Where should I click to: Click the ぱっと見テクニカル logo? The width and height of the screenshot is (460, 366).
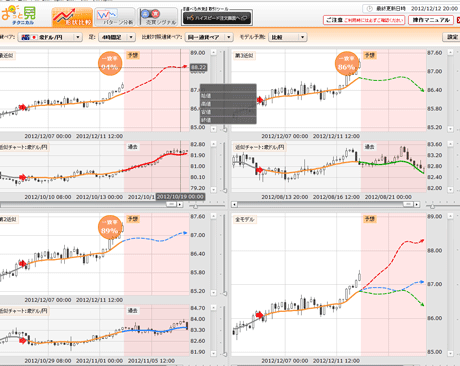tap(19, 15)
